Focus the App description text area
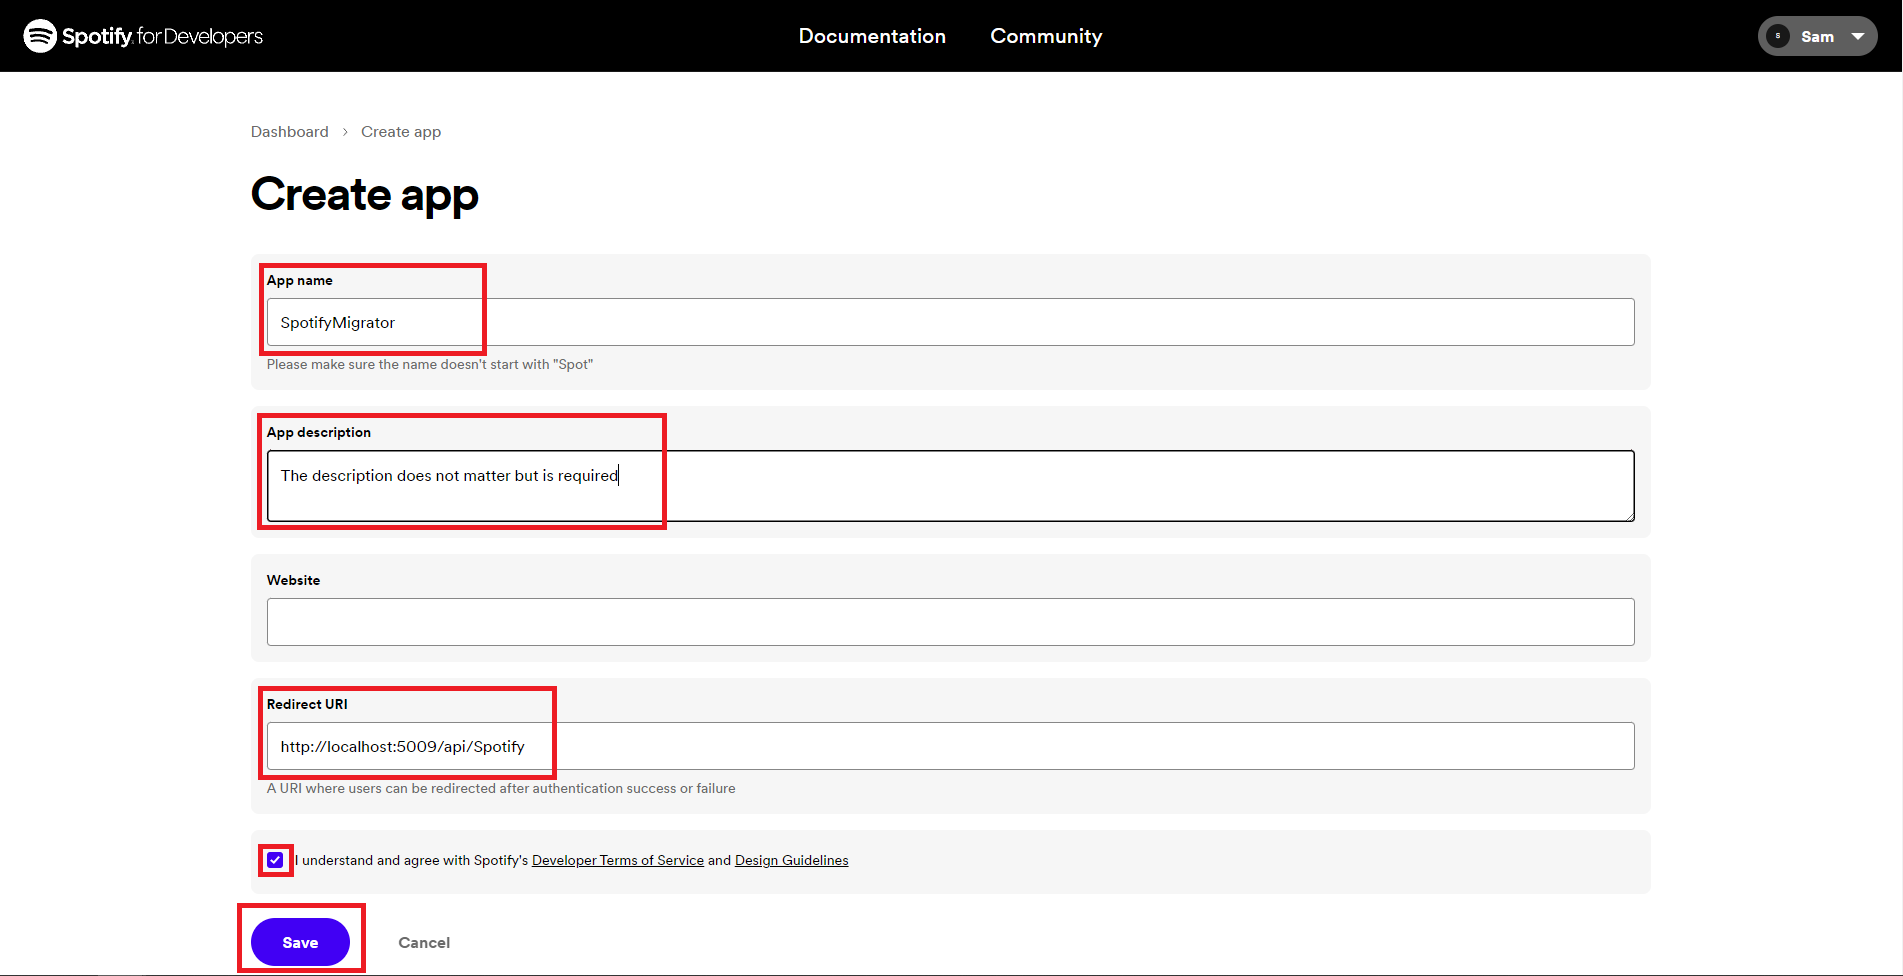The width and height of the screenshot is (1903, 976). point(950,486)
